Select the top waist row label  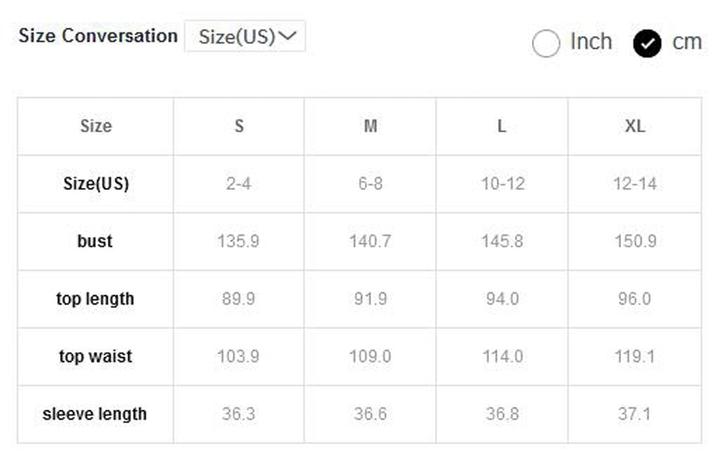point(95,356)
